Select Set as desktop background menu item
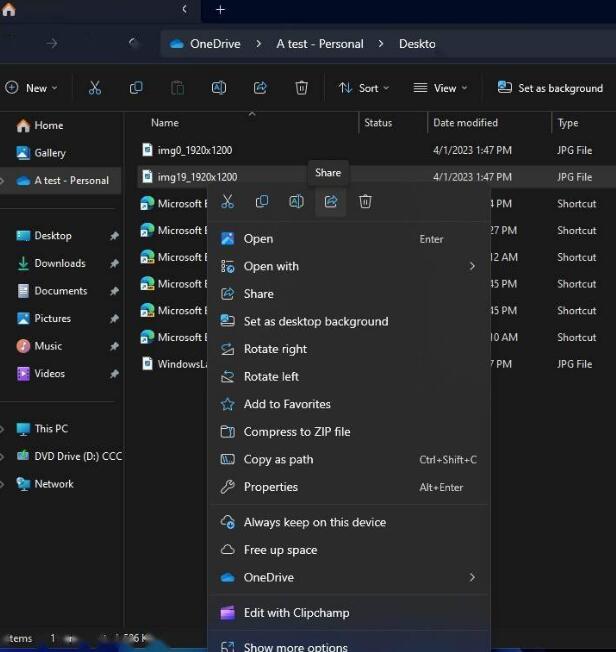 [315, 321]
